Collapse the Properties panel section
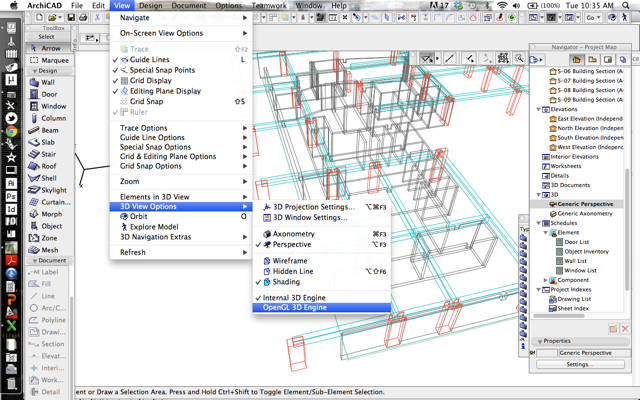 tap(540, 341)
